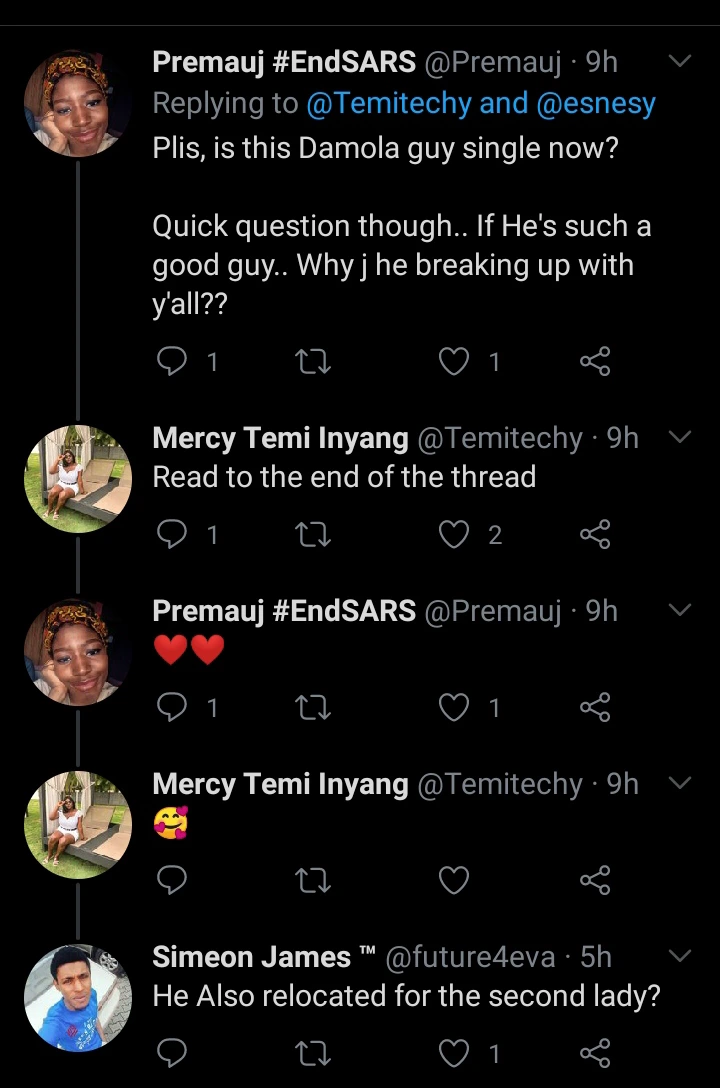Open chevron menu on "Read to the end" tweet

point(680,438)
